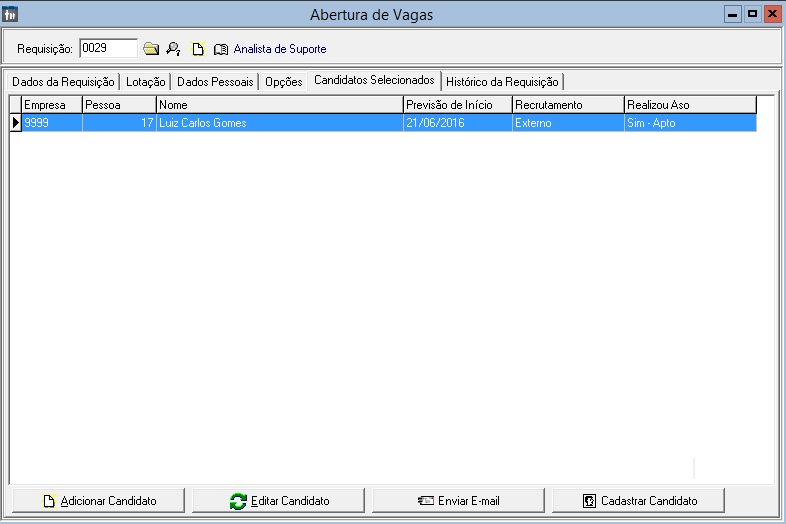Click the application icon in title bar
Viewport: 786px width, 524px height.
pyautogui.click(x=11, y=14)
